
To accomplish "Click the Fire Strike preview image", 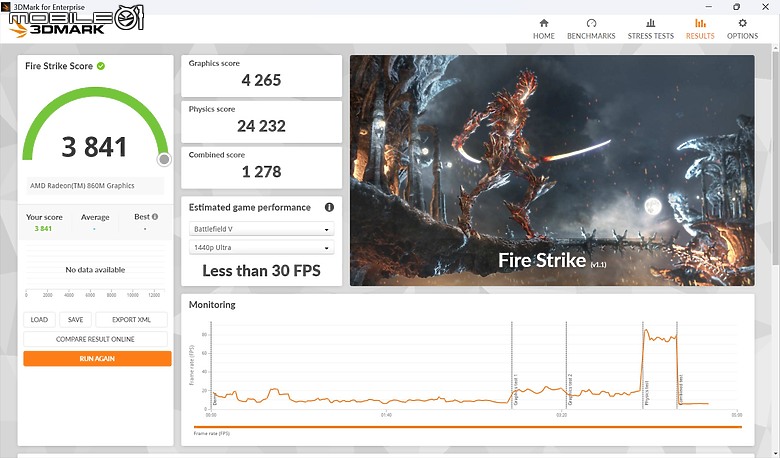I will pos(552,170).
